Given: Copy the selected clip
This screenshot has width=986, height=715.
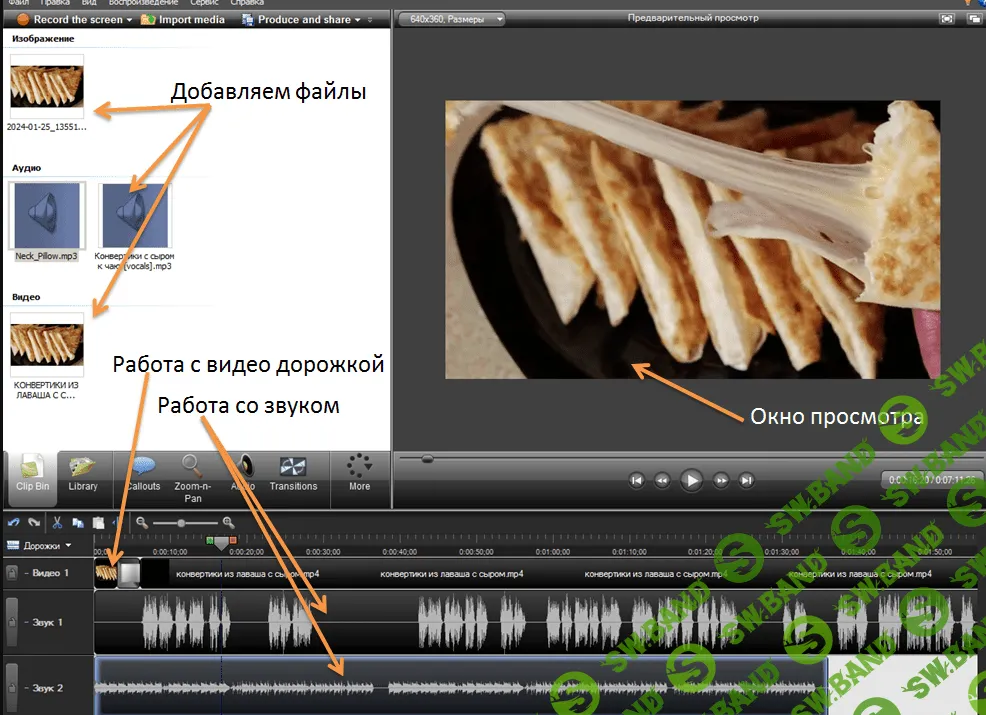Looking at the screenshot, I should click(78, 522).
